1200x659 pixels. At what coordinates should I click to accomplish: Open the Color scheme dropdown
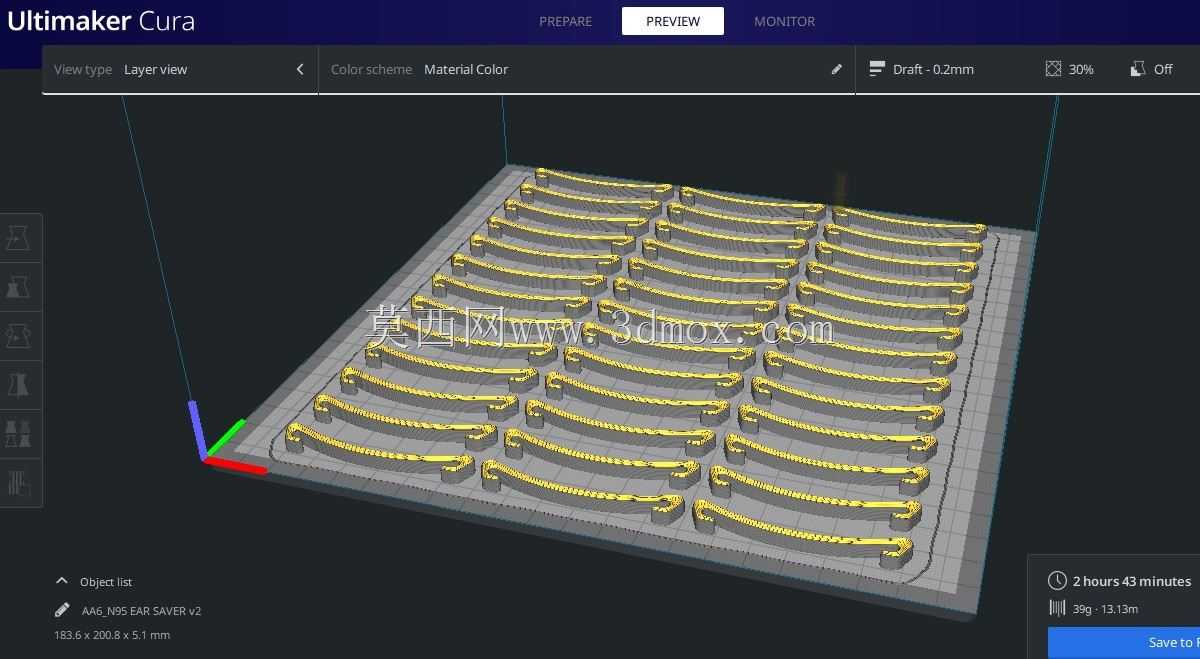(587, 69)
